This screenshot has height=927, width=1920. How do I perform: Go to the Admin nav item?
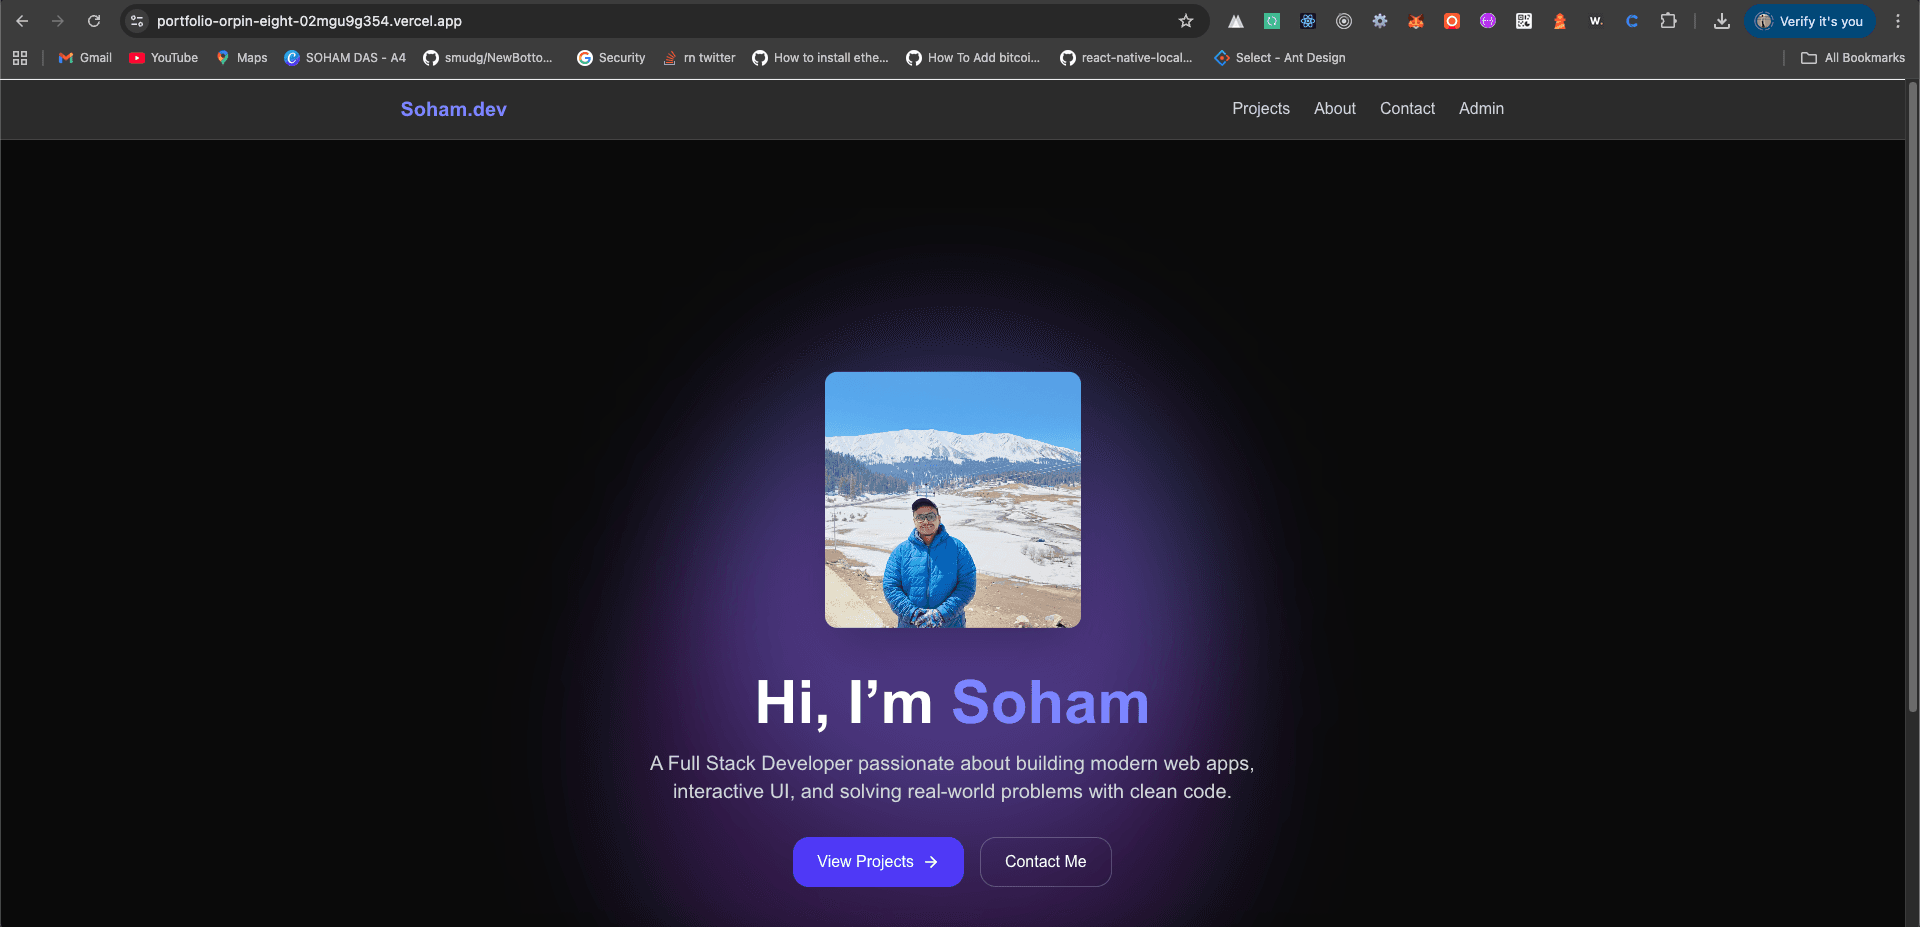point(1481,109)
